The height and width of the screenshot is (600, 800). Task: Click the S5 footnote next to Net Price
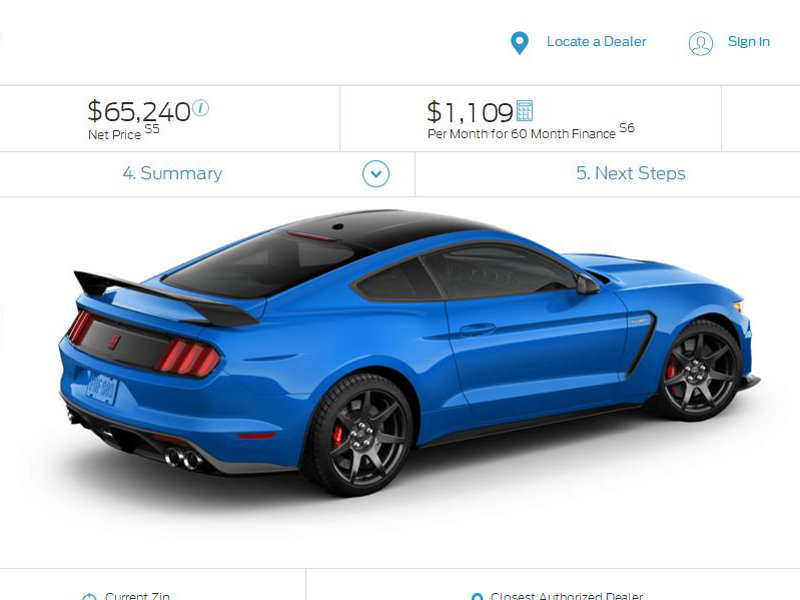click(152, 129)
